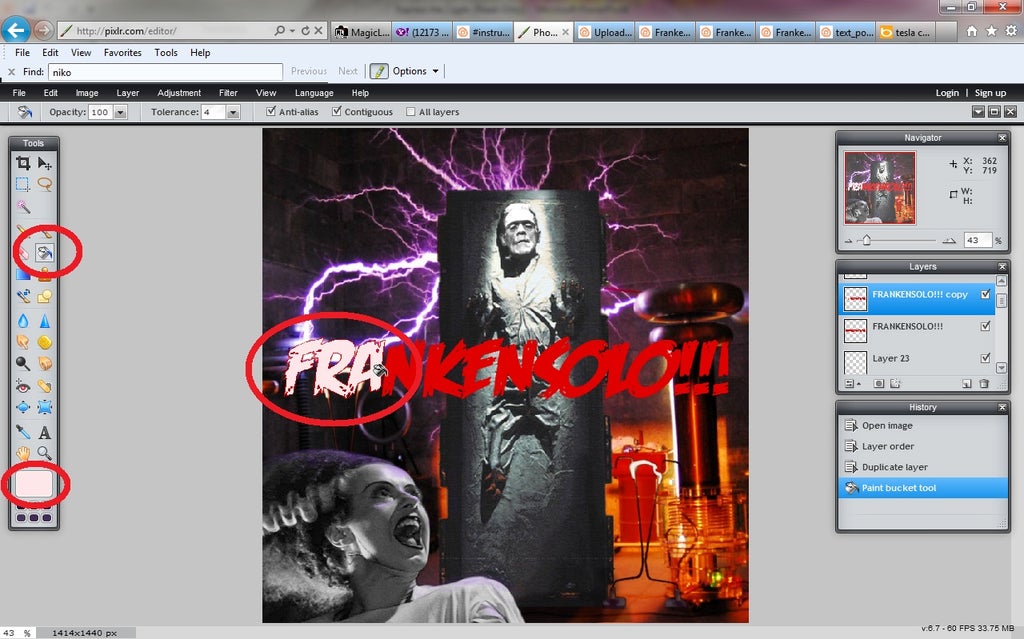Click the Sign up link
The image size is (1024, 639).
(x=990, y=93)
